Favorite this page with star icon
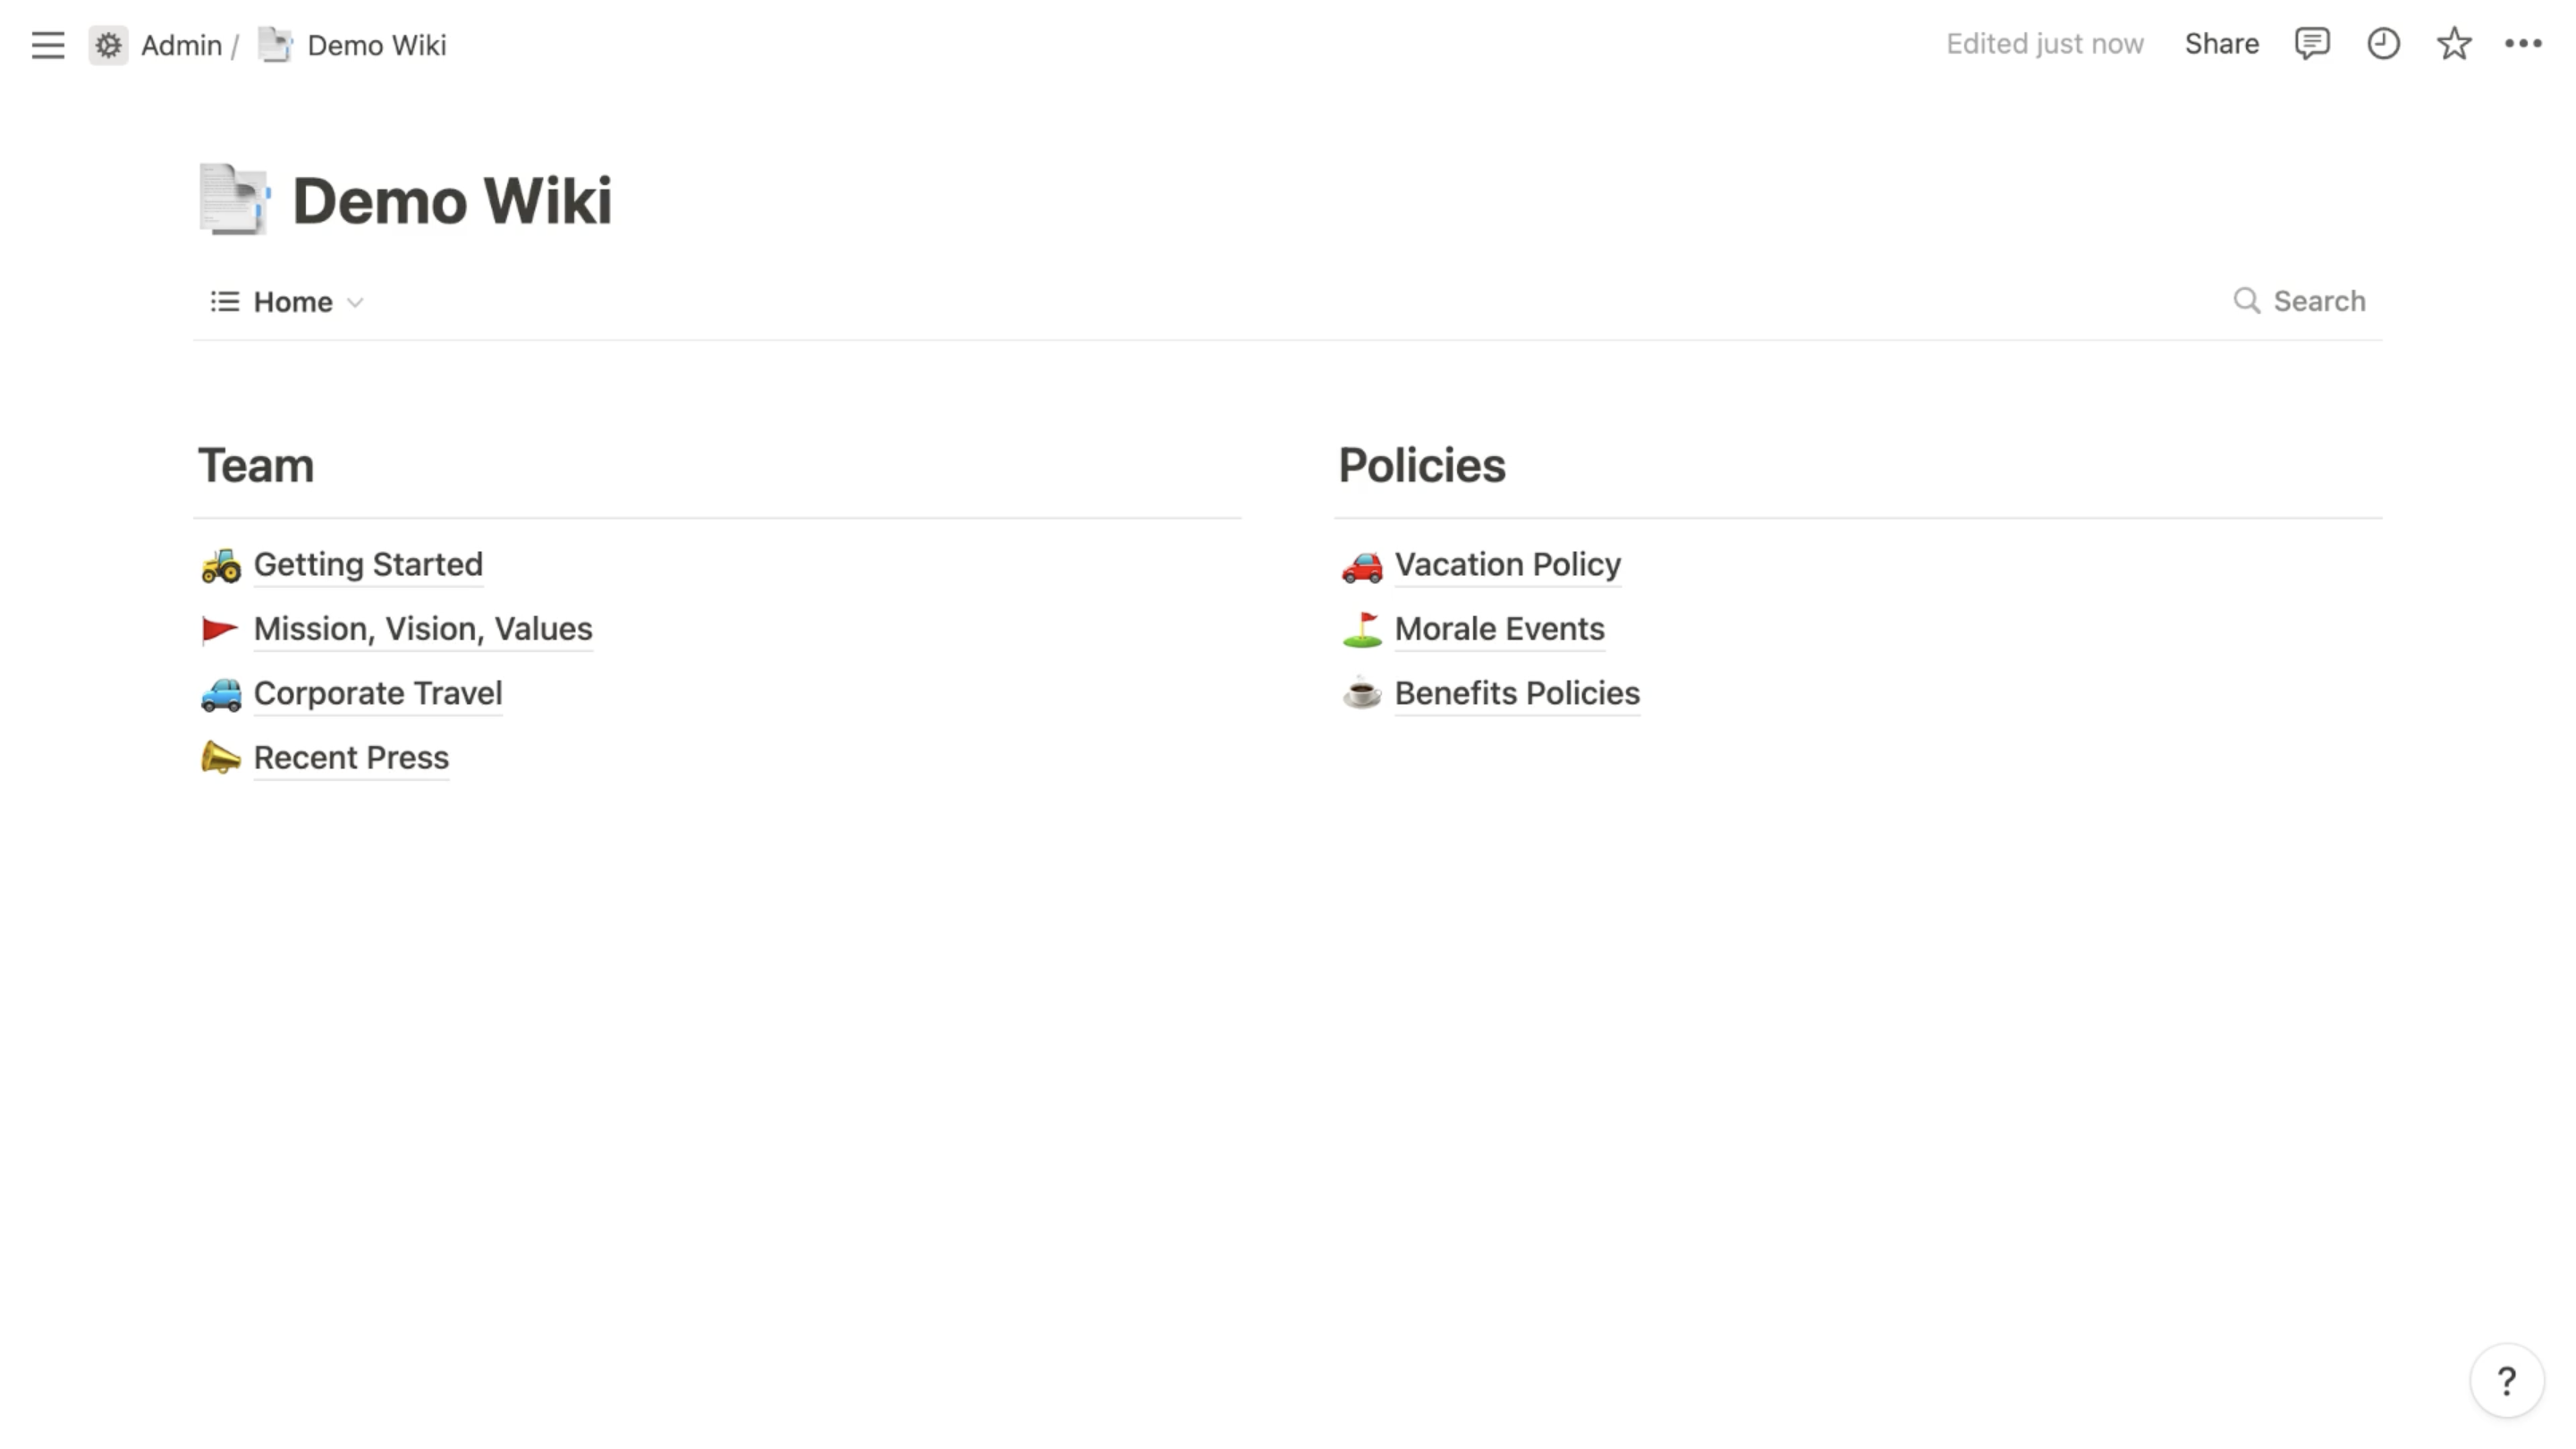Image resolution: width=2576 pixels, height=1449 pixels. pos(2454,44)
